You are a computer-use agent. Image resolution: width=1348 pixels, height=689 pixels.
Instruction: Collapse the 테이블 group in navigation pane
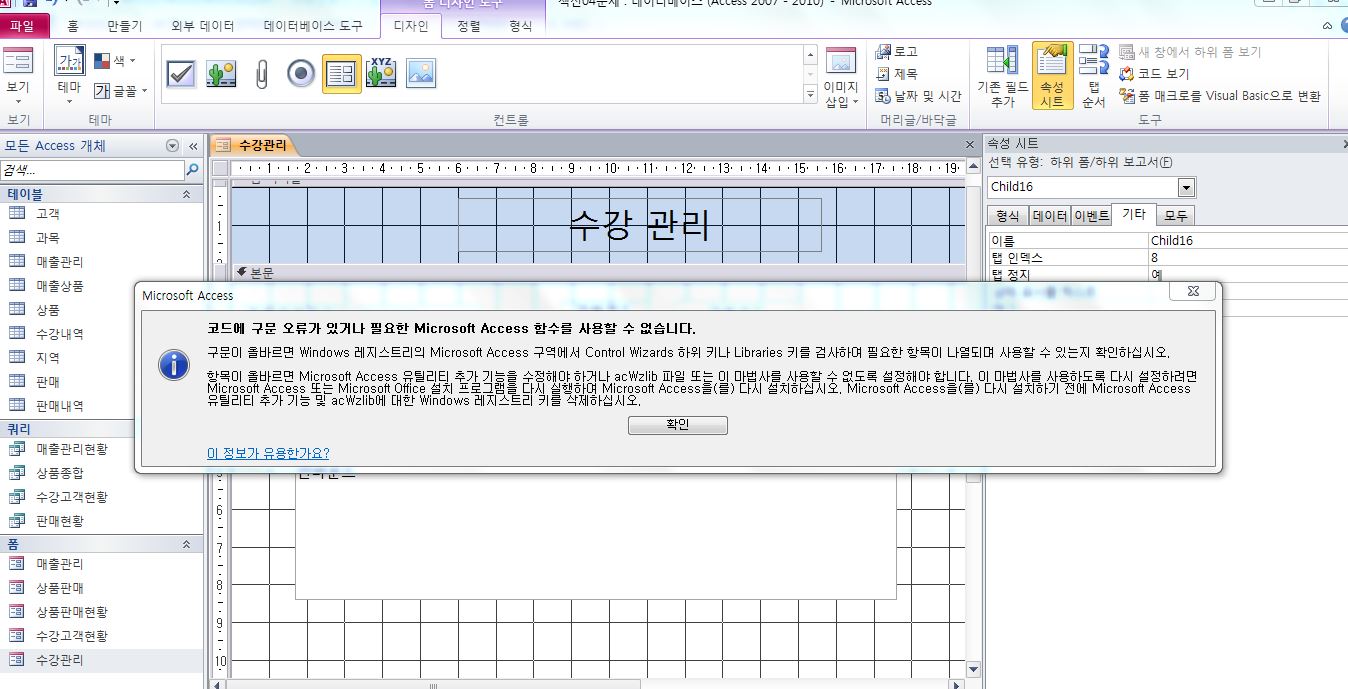186,194
